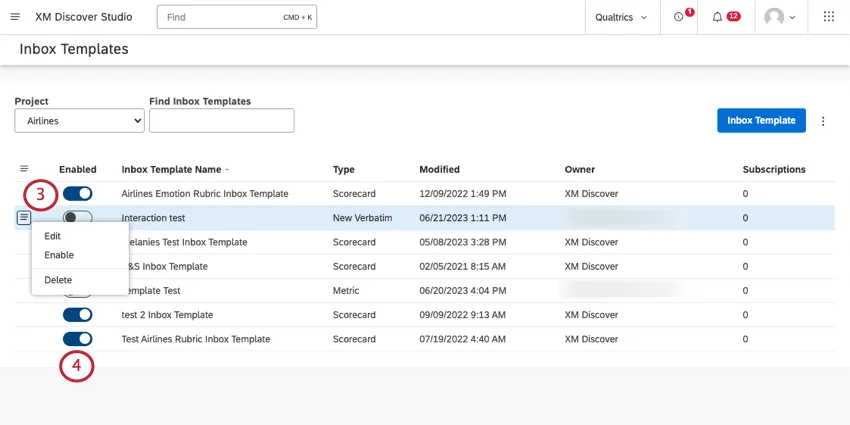Open the hamburger navigation menu
The width and height of the screenshot is (850, 425).
(15, 17)
